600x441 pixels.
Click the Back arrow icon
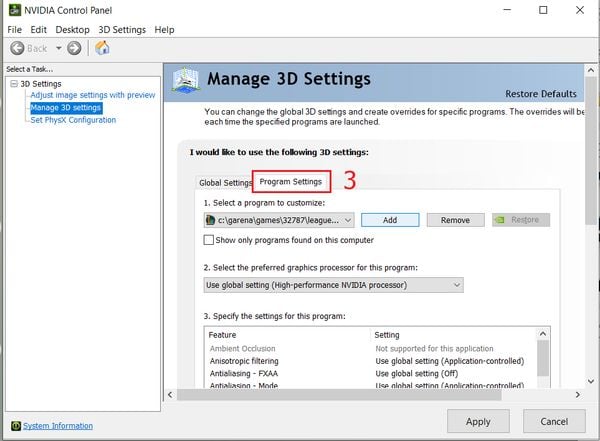click(17, 48)
